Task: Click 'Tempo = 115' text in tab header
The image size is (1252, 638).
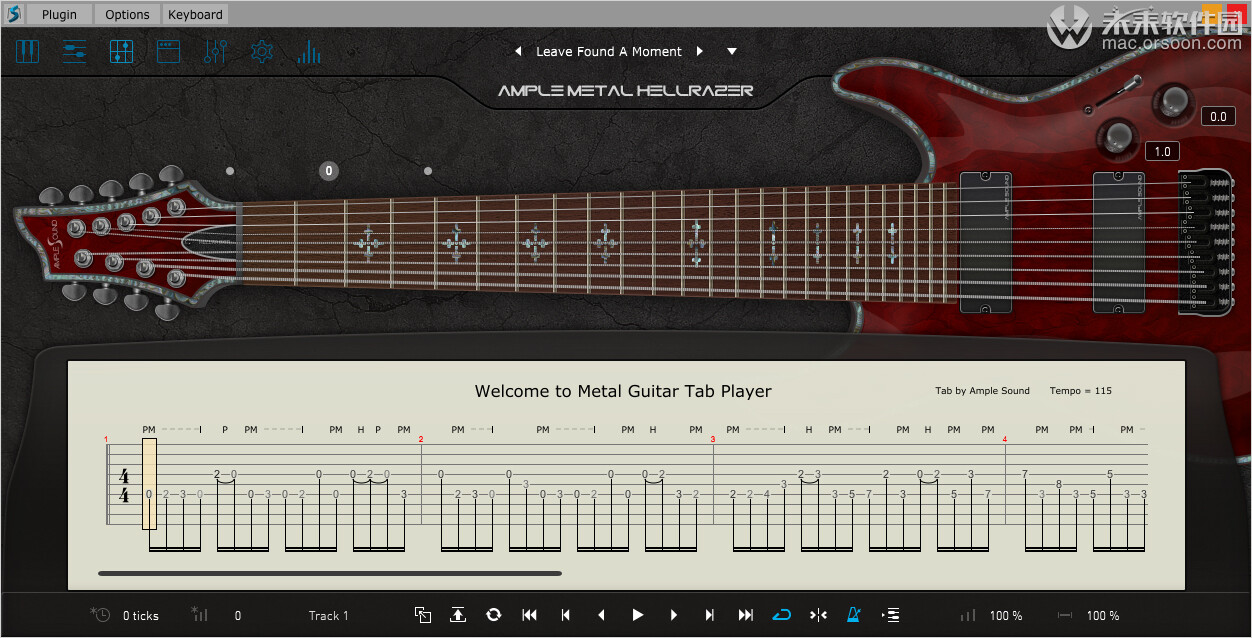Action: 1080,391
